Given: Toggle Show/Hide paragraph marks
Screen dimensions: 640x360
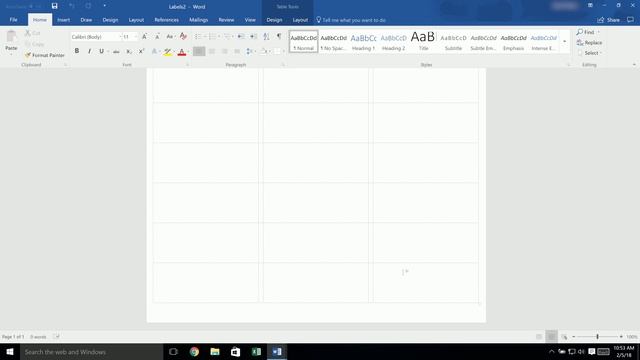Looking at the screenshot, I should (279, 37).
